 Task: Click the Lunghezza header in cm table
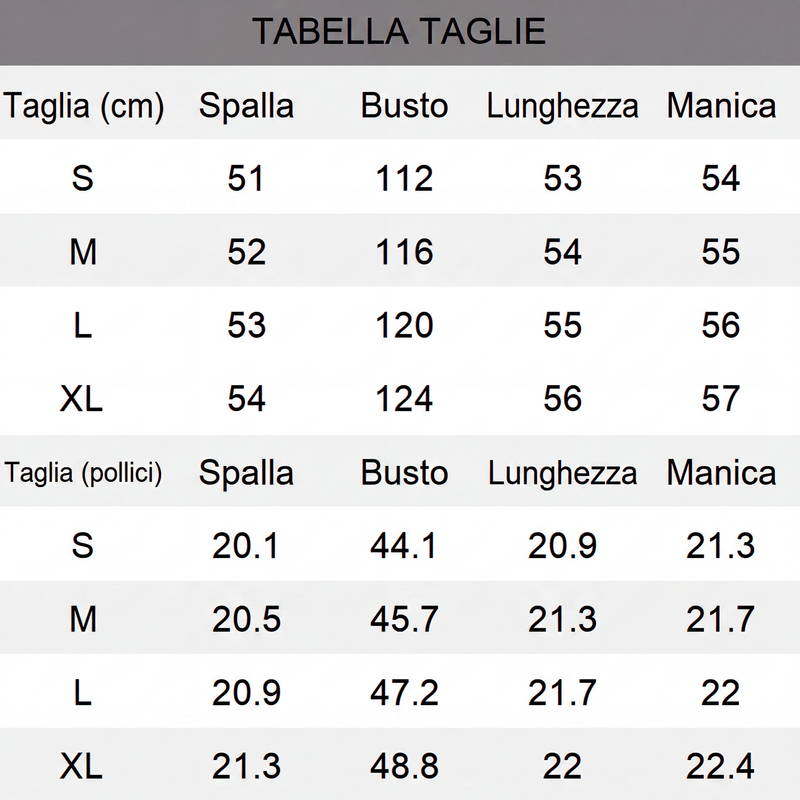(562, 107)
